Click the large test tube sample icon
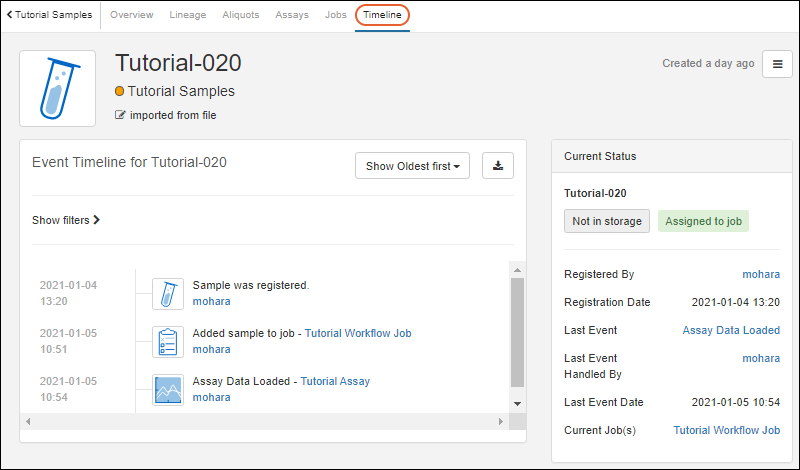The width and height of the screenshot is (800, 470). 58,89
